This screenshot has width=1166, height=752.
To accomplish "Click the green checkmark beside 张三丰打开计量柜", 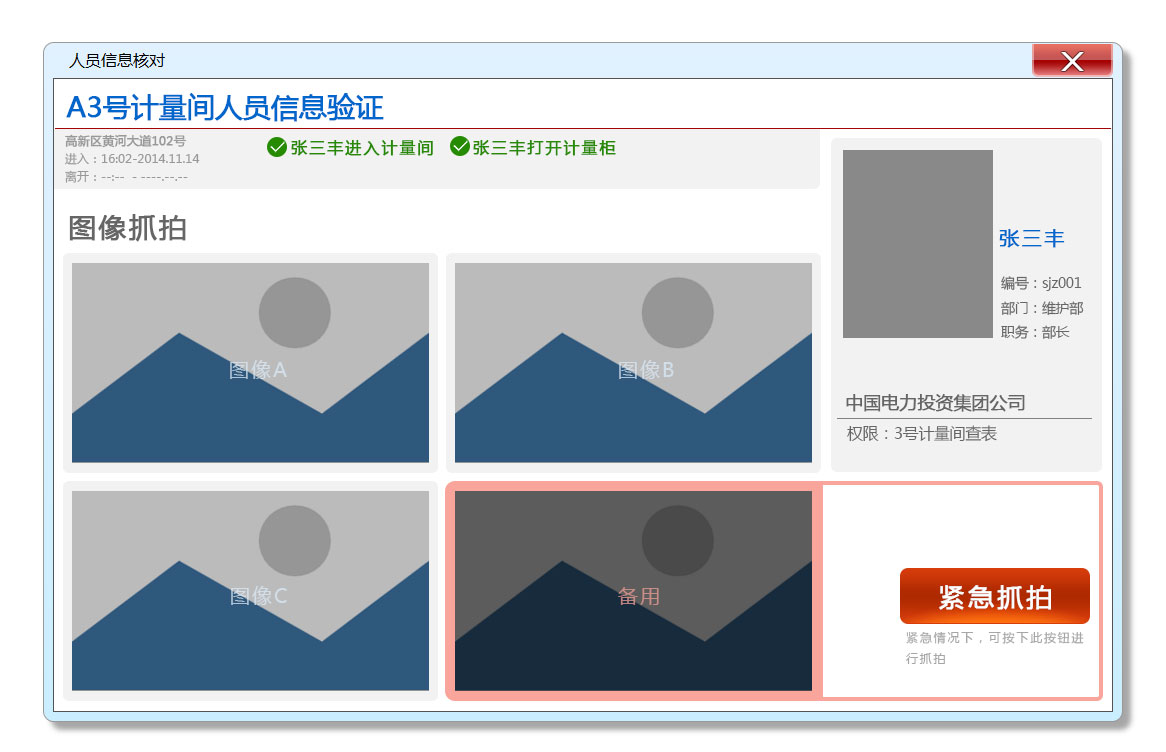I will (x=460, y=148).
